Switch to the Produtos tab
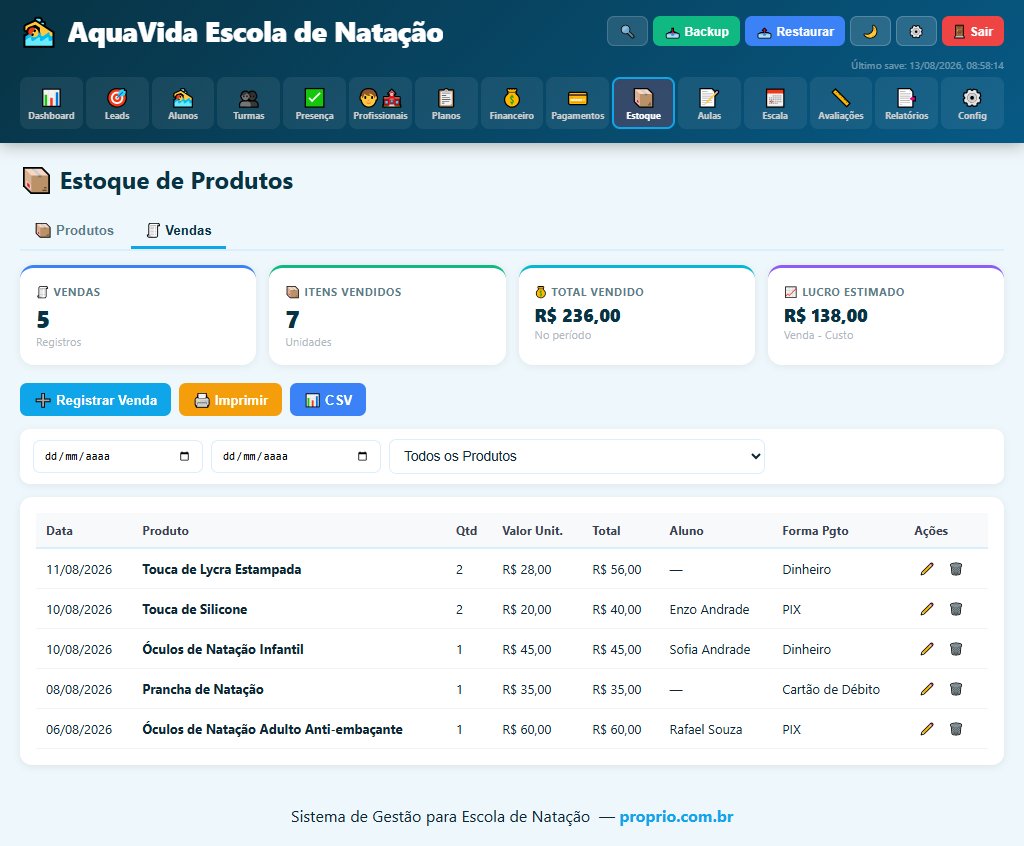 pos(74,231)
